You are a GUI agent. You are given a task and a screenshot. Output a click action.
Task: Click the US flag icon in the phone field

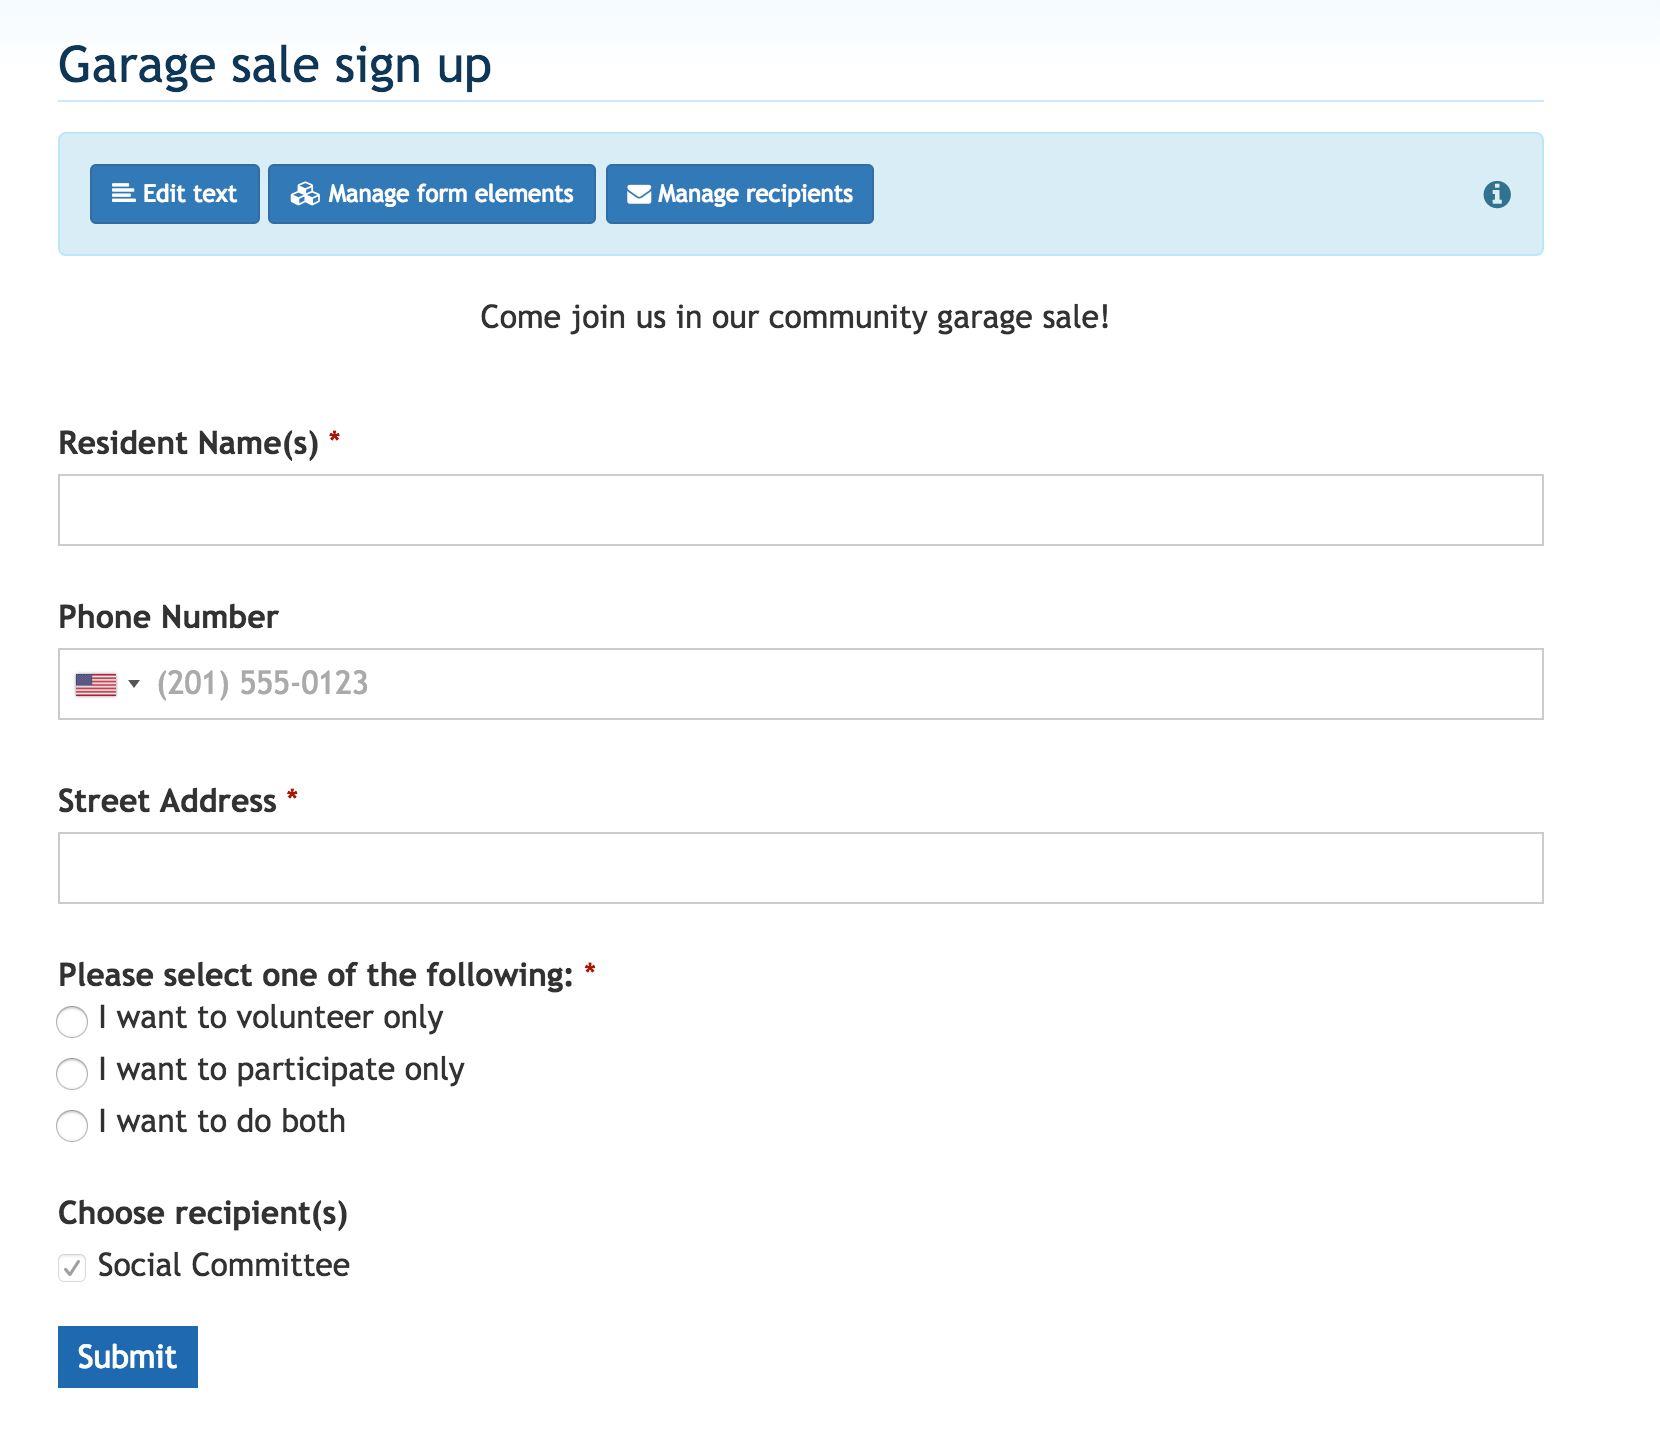tap(96, 684)
